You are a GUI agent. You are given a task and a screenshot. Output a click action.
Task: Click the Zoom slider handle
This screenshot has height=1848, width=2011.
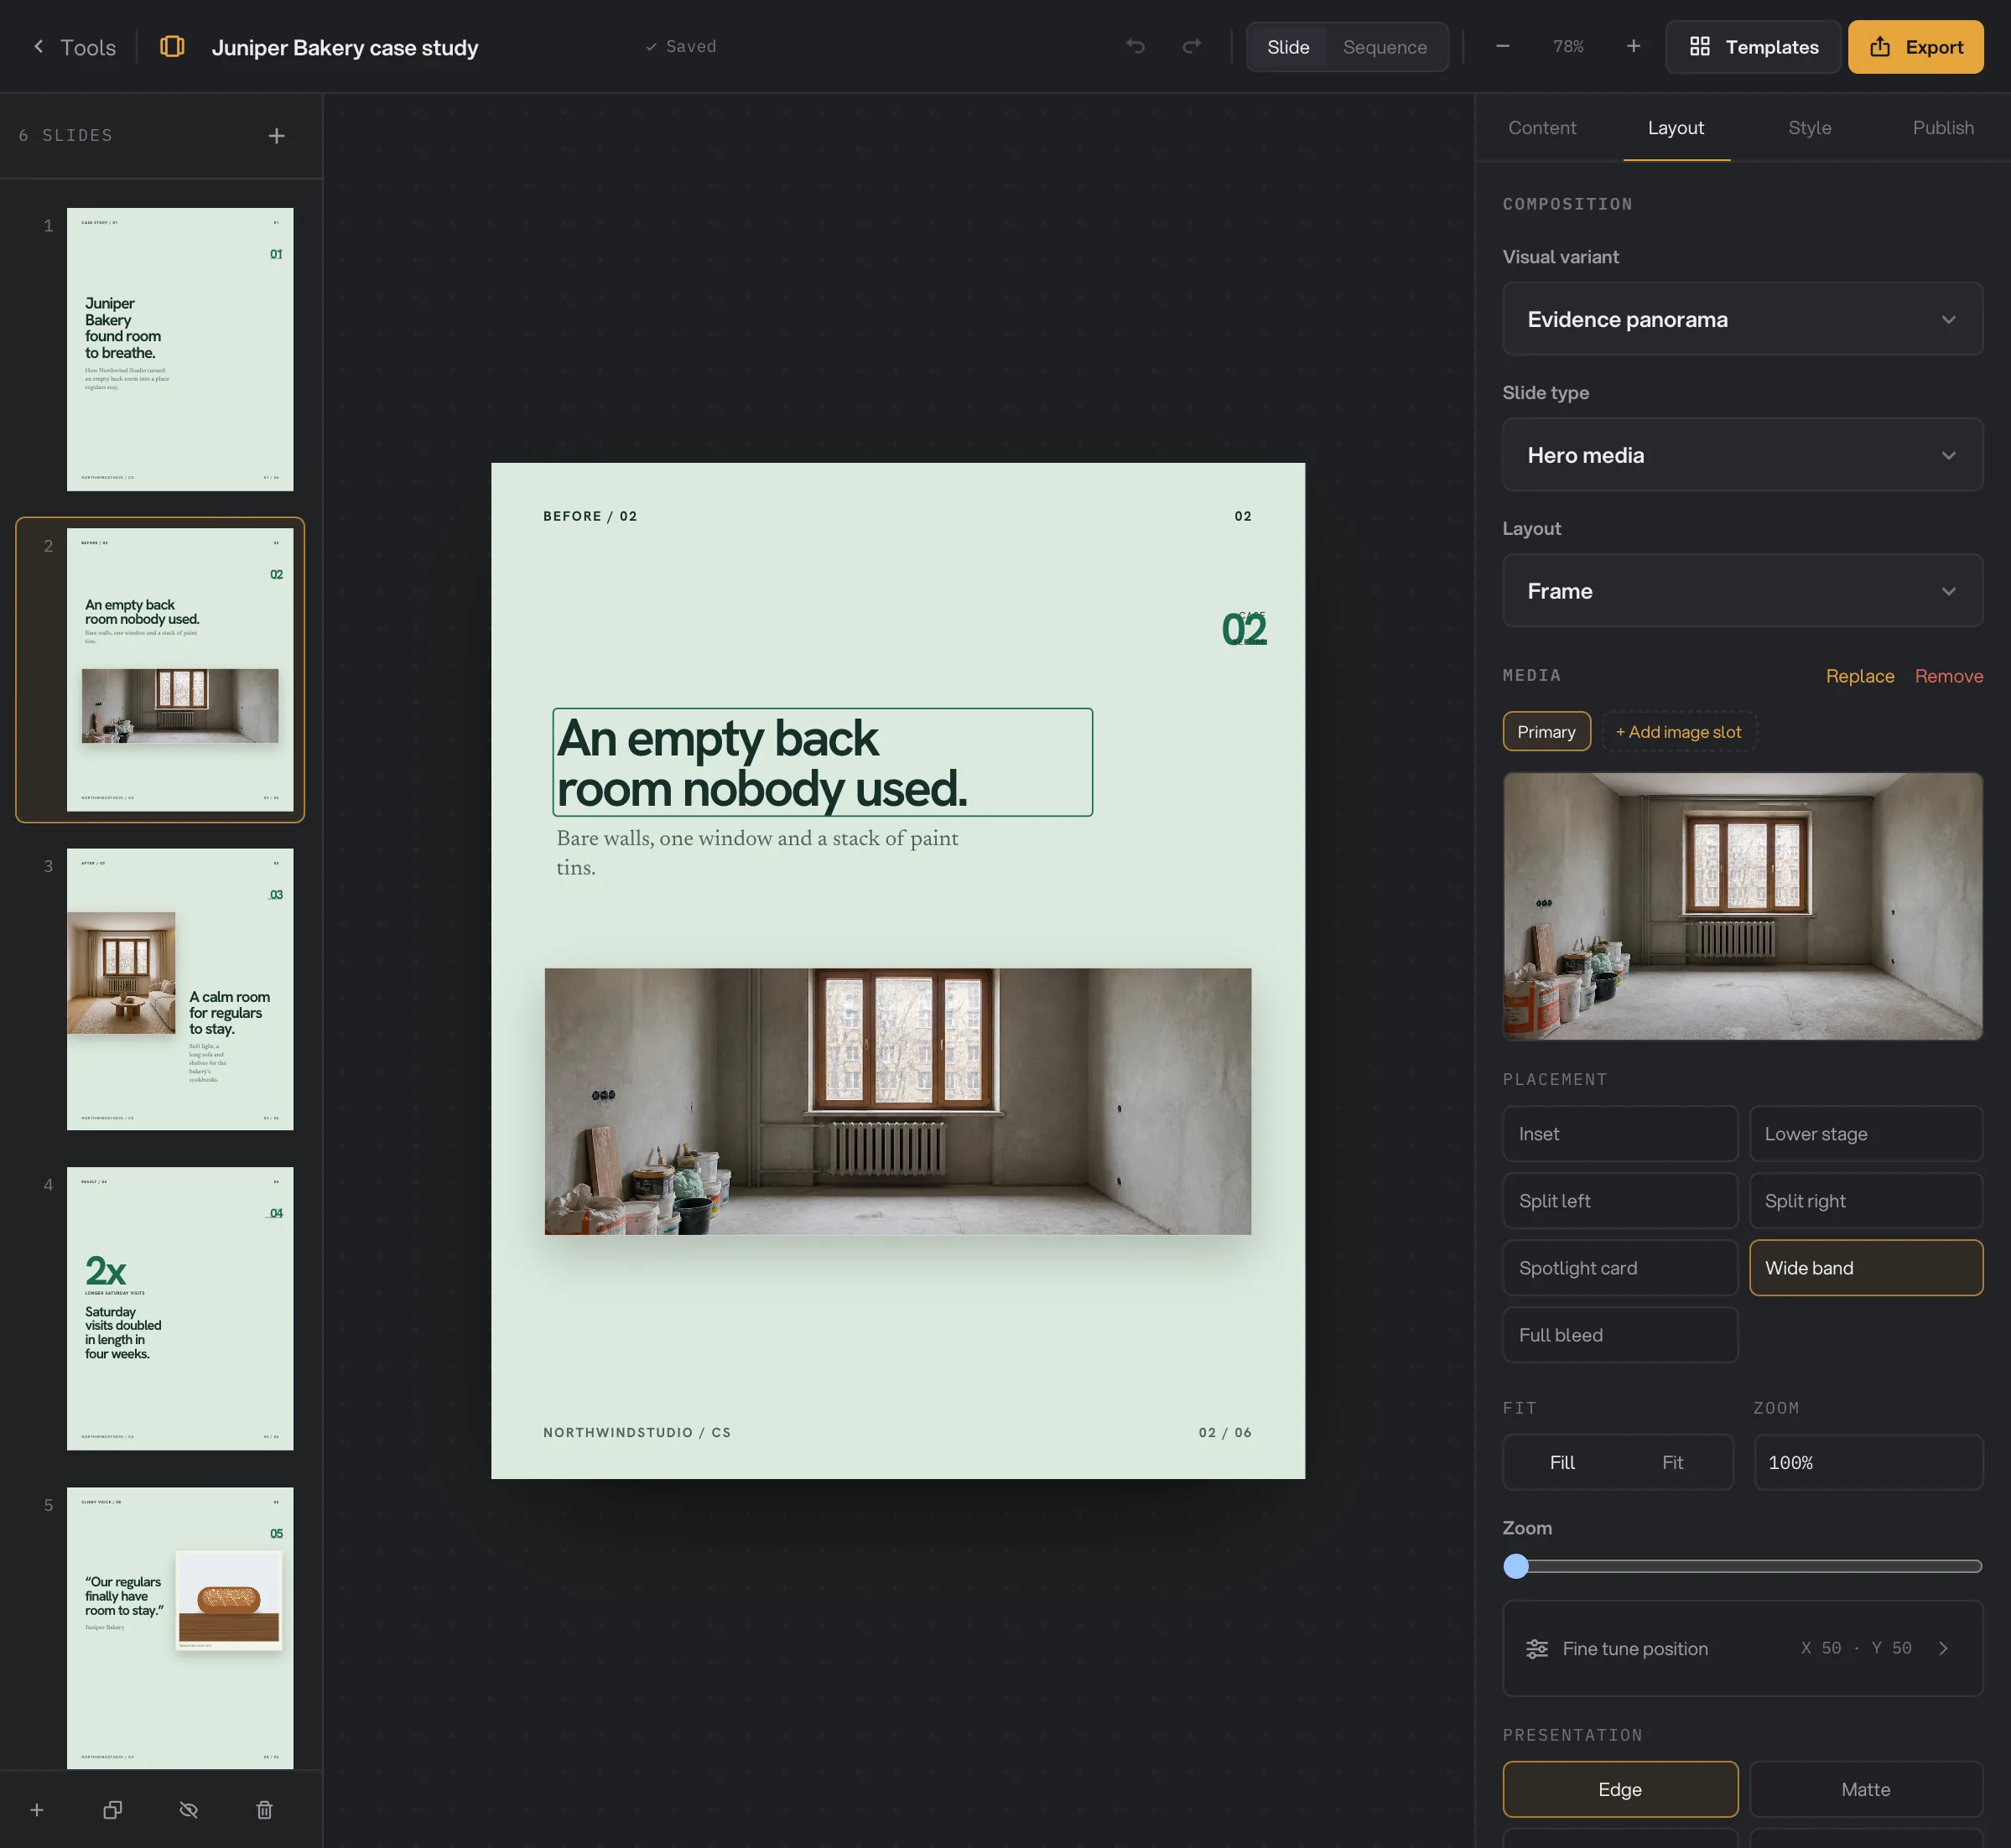[x=1516, y=1567]
